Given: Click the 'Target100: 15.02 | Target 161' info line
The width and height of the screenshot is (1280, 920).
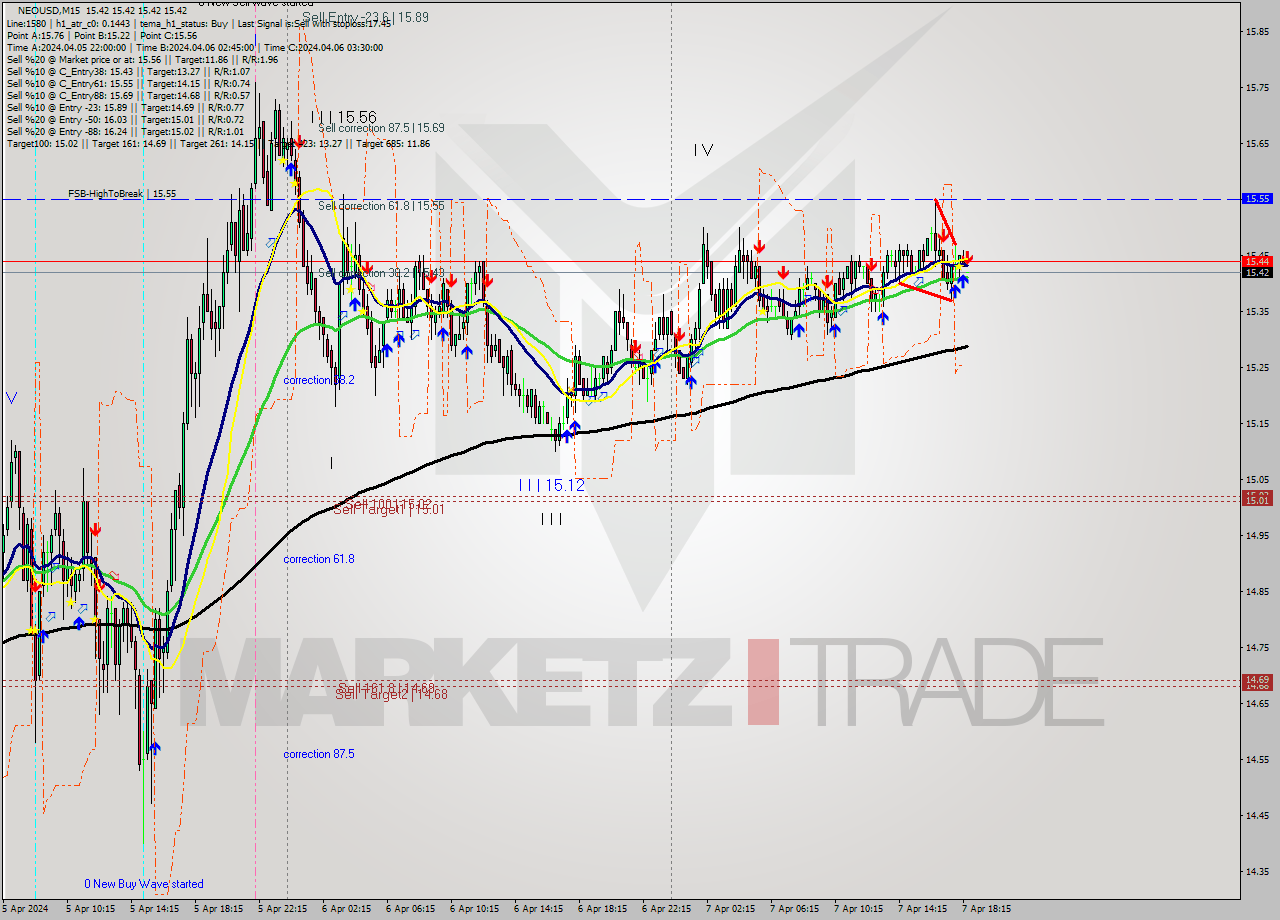Looking at the screenshot, I should coord(218,143).
